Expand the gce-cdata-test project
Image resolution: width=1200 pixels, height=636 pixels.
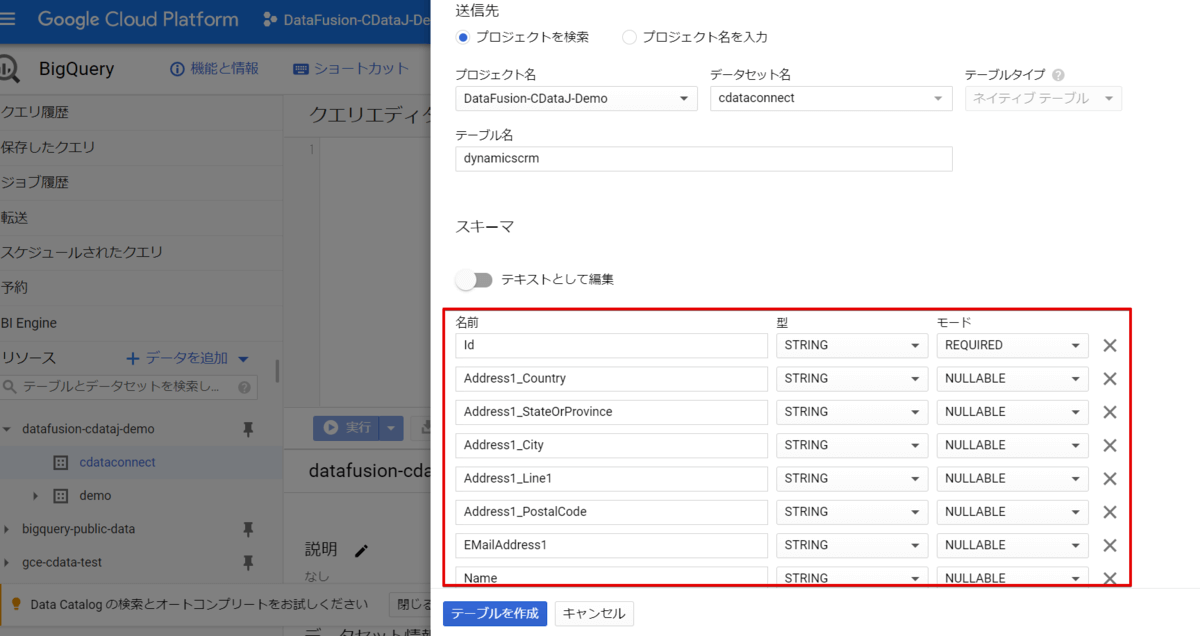coord(8,563)
